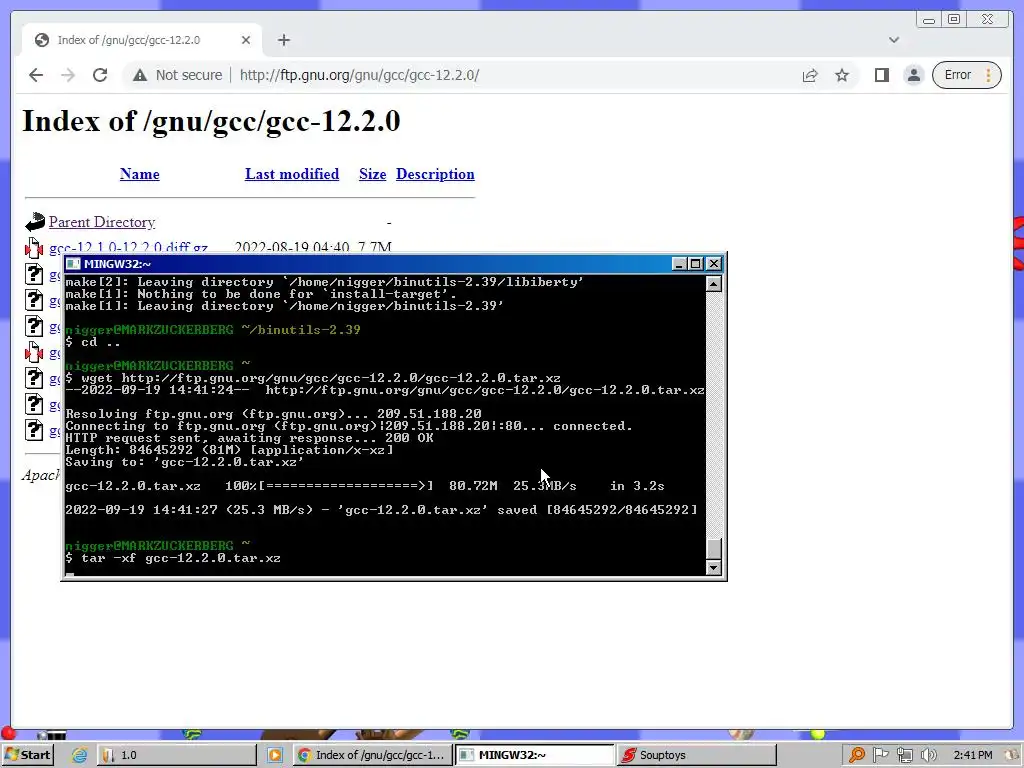1024x768 pixels.
Task: Share this page using the share icon
Action: tap(810, 75)
